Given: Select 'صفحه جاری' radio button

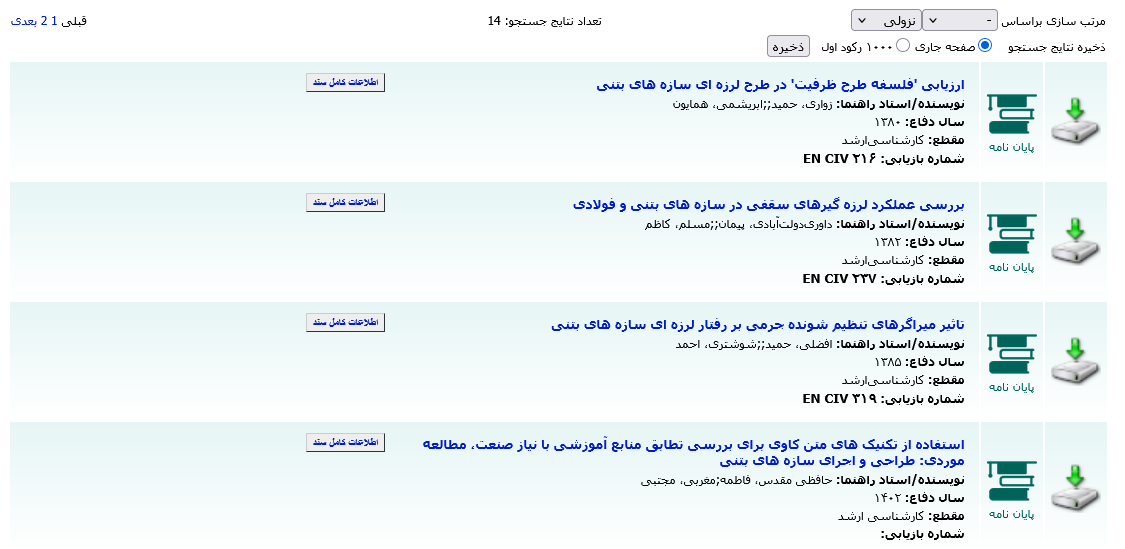Looking at the screenshot, I should point(985,45).
